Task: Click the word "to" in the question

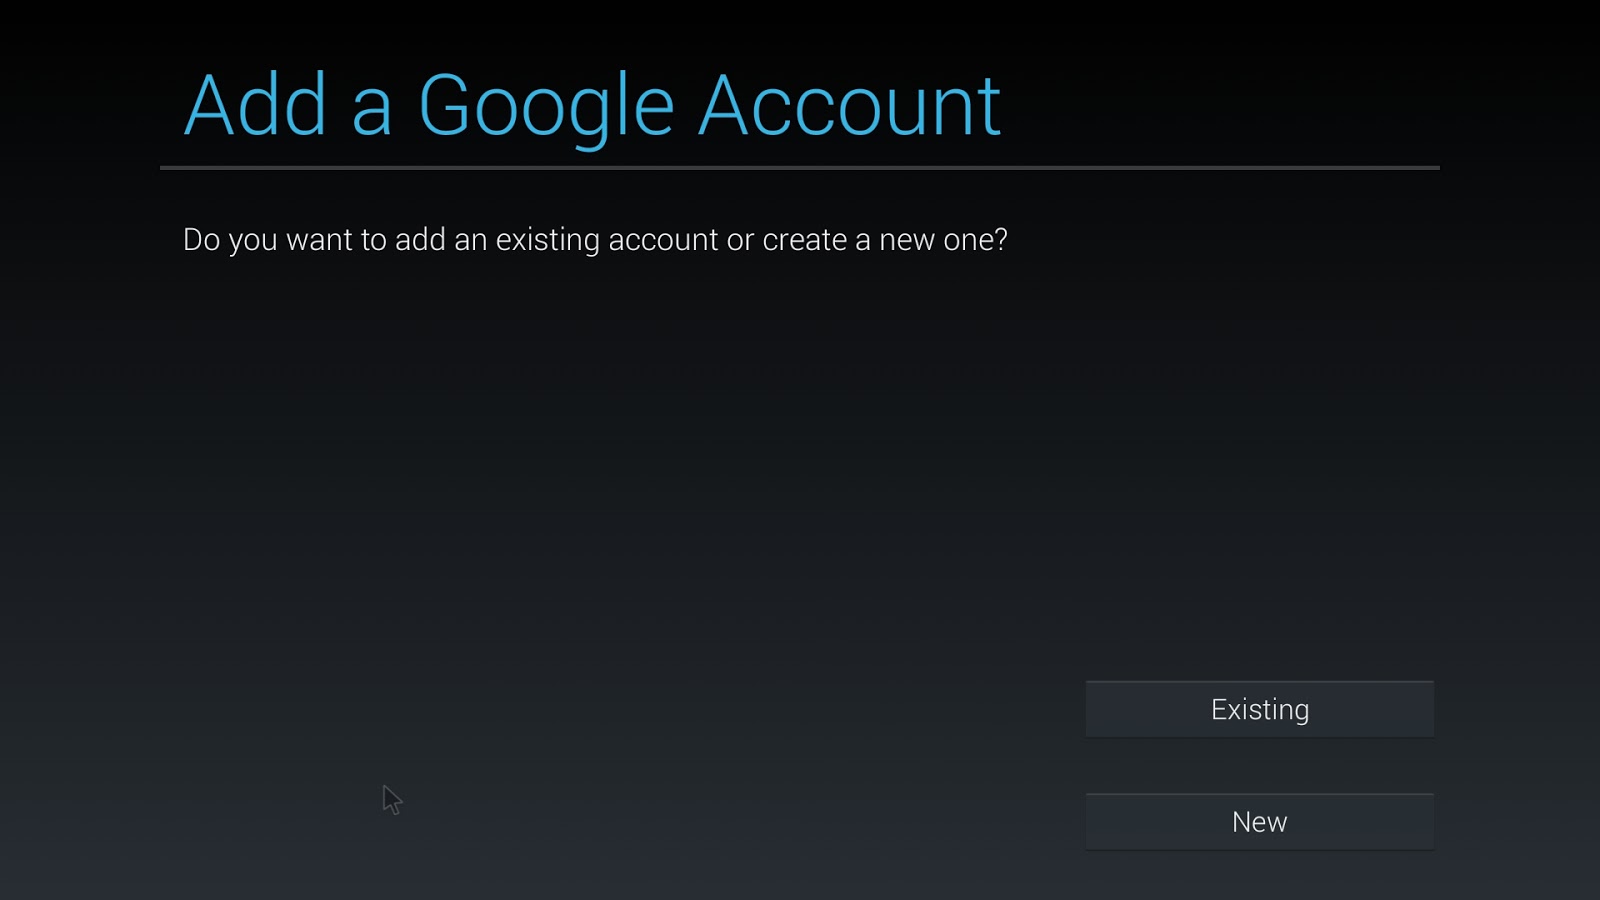Action: 373,240
